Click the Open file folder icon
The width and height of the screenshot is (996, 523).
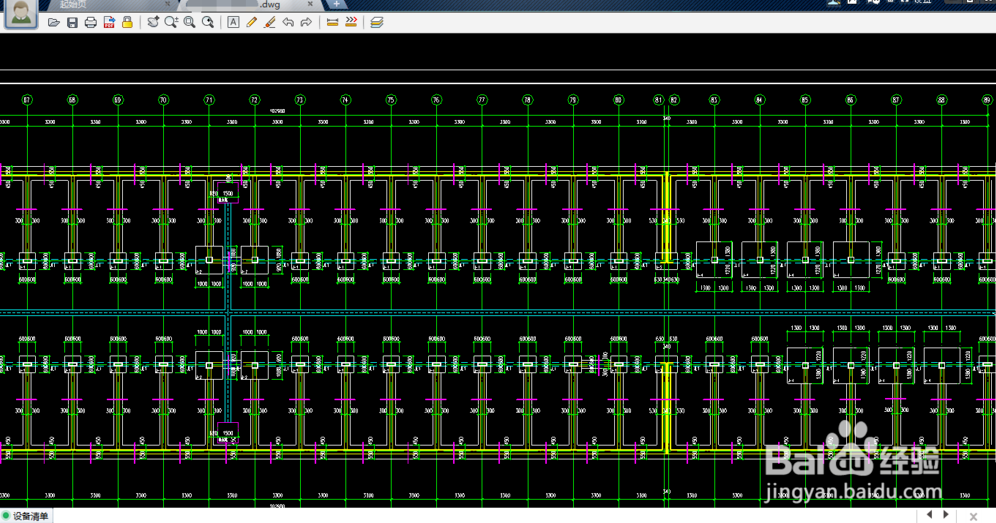tap(54, 22)
